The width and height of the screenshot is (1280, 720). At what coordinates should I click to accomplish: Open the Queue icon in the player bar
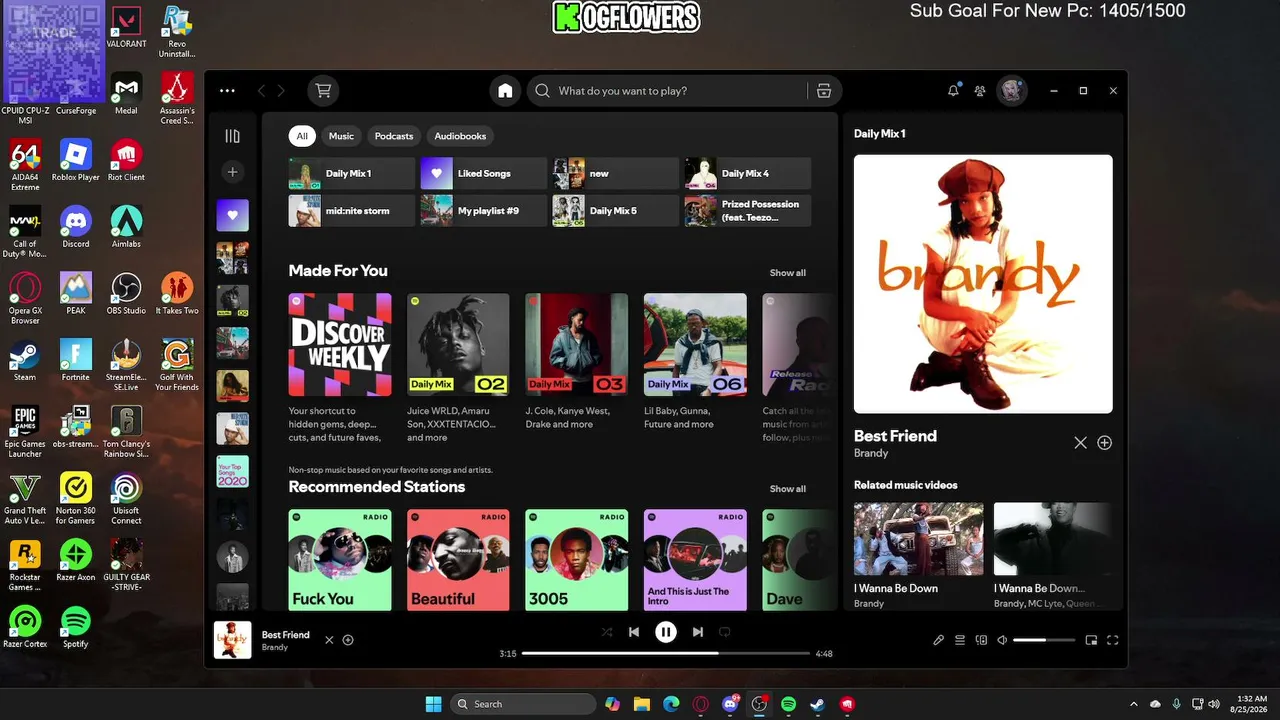pos(960,640)
